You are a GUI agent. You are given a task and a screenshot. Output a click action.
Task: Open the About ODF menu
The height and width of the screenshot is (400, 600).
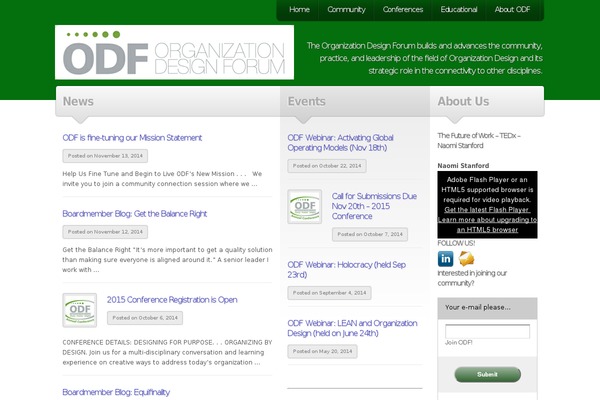[x=512, y=10]
